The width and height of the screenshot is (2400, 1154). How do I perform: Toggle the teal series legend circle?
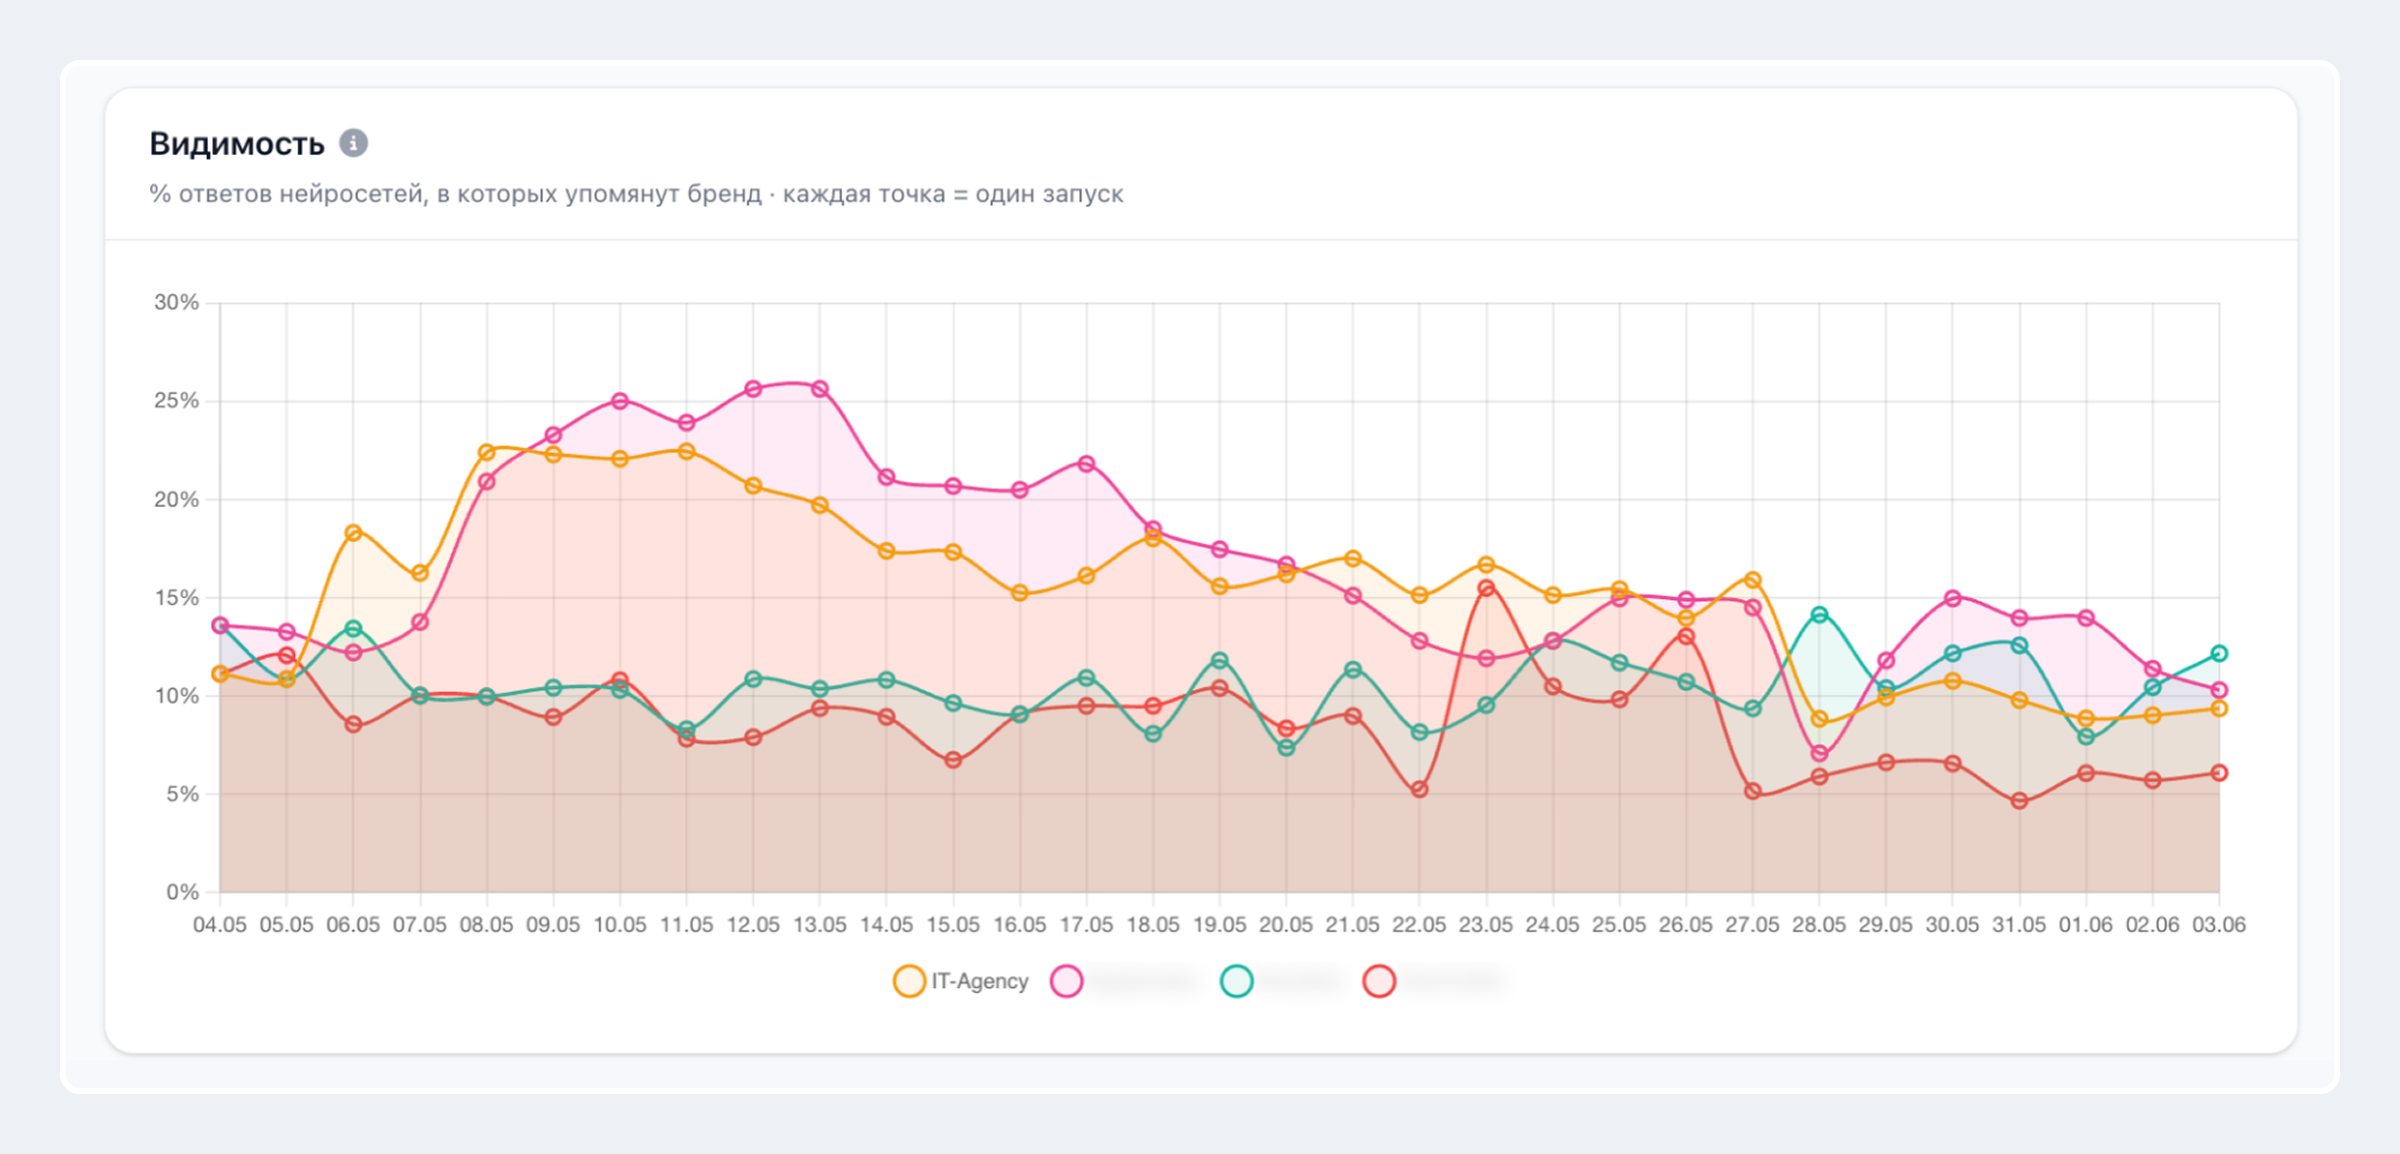tap(1237, 981)
